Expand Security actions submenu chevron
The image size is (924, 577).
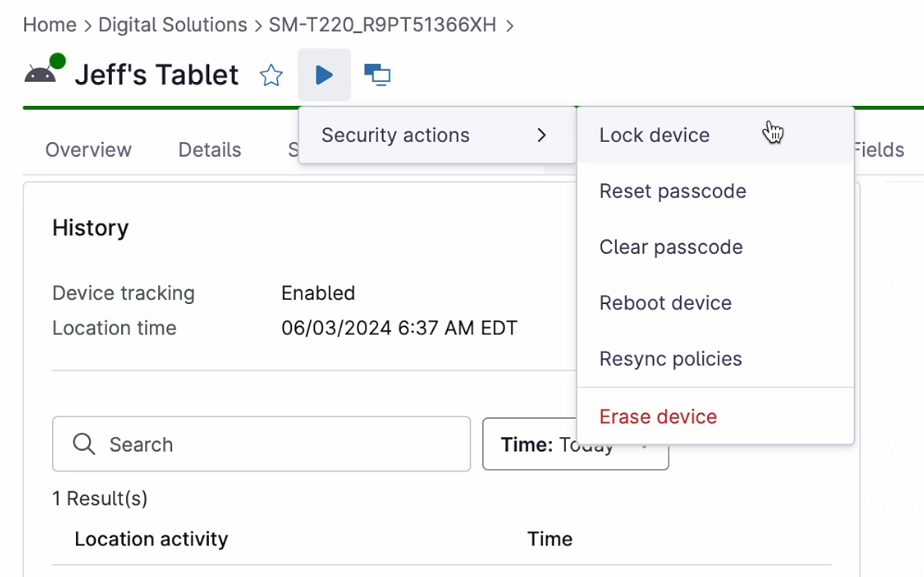pyautogui.click(x=542, y=135)
